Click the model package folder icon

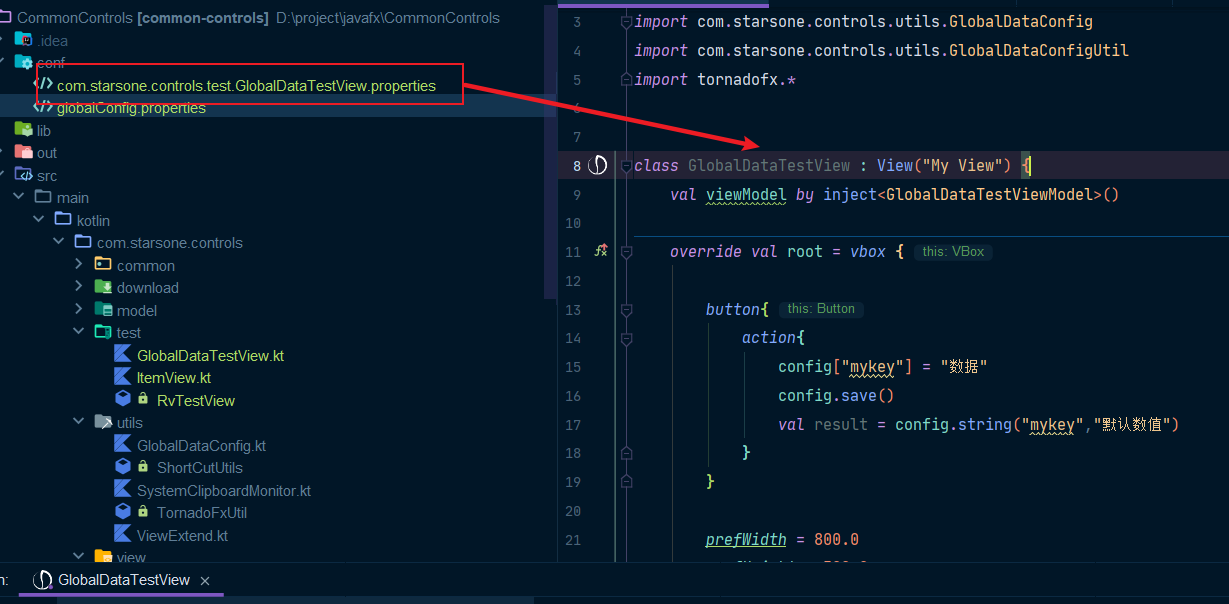coord(103,310)
